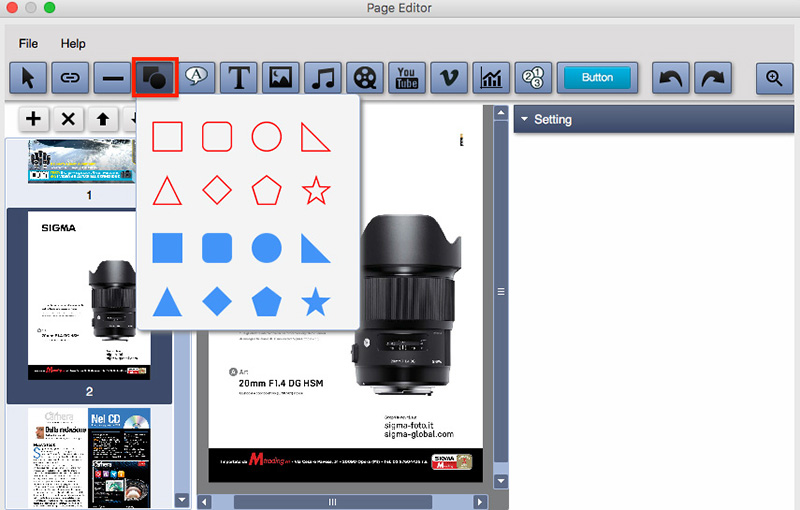
Task: Choose the filled blue right triangle
Action: click(x=315, y=248)
